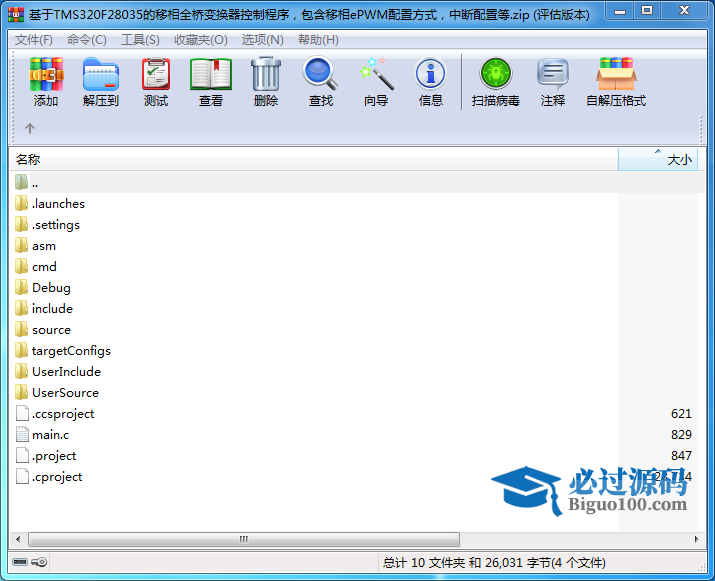Sort by the 名称 column header
The width and height of the screenshot is (715, 581).
click(x=300, y=159)
